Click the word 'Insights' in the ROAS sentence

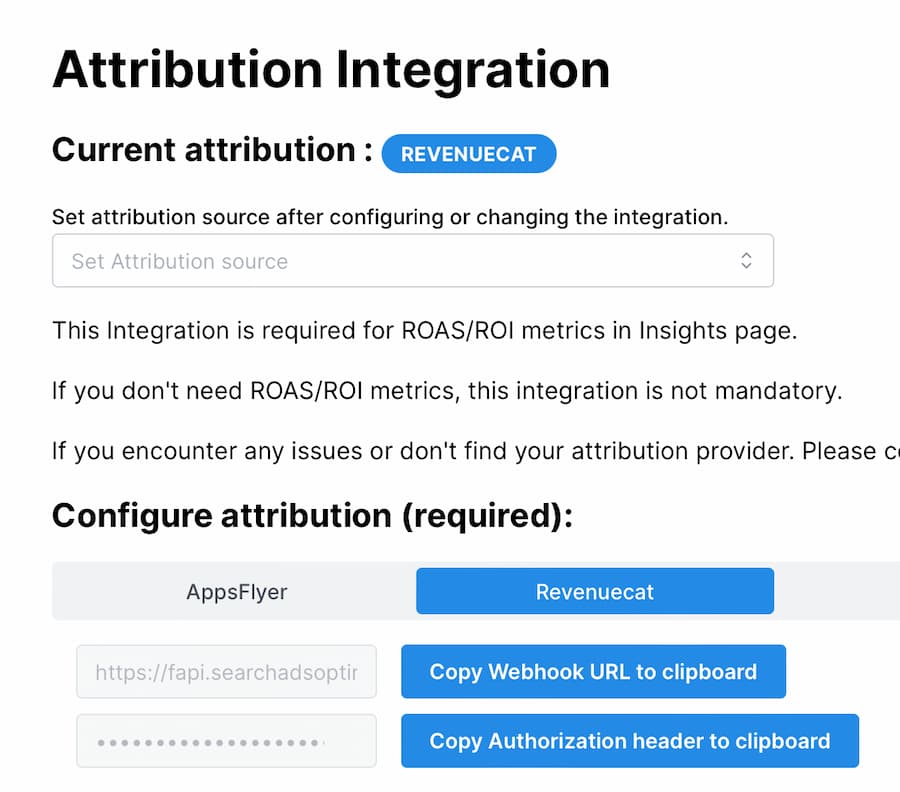click(x=678, y=331)
